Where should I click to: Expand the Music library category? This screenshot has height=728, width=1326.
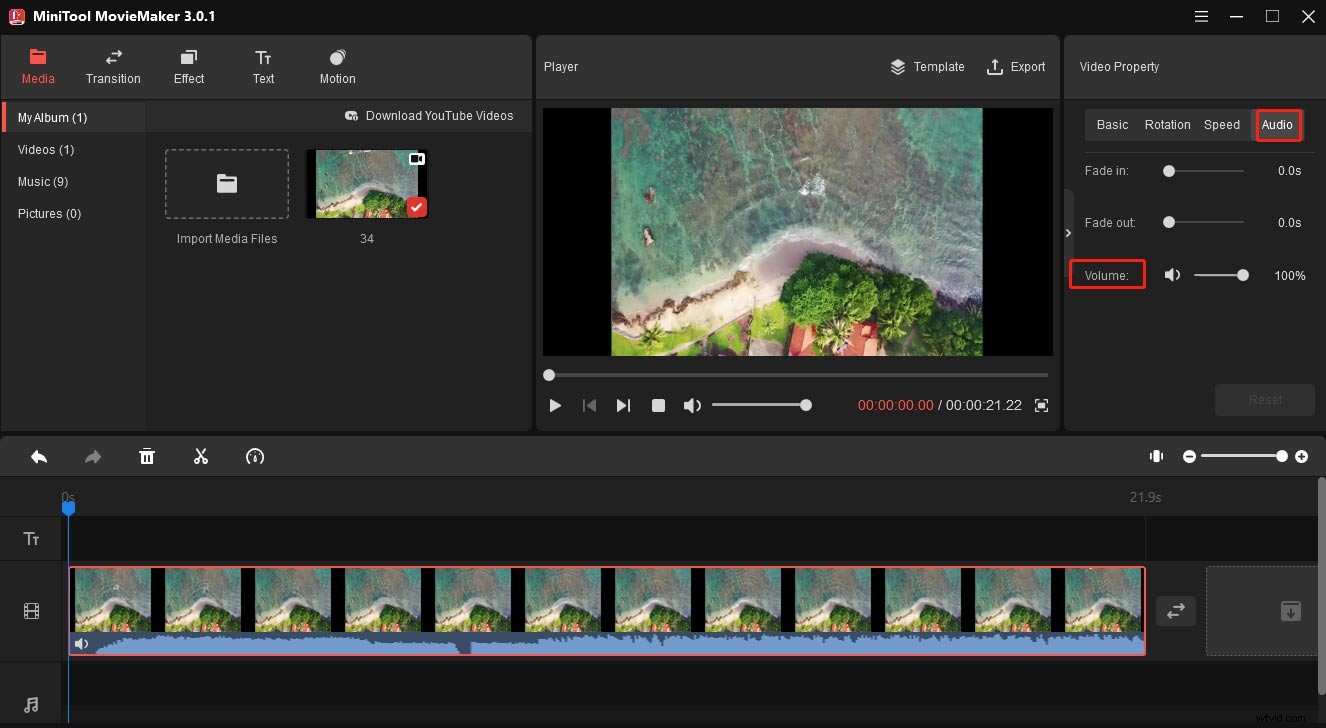43,181
